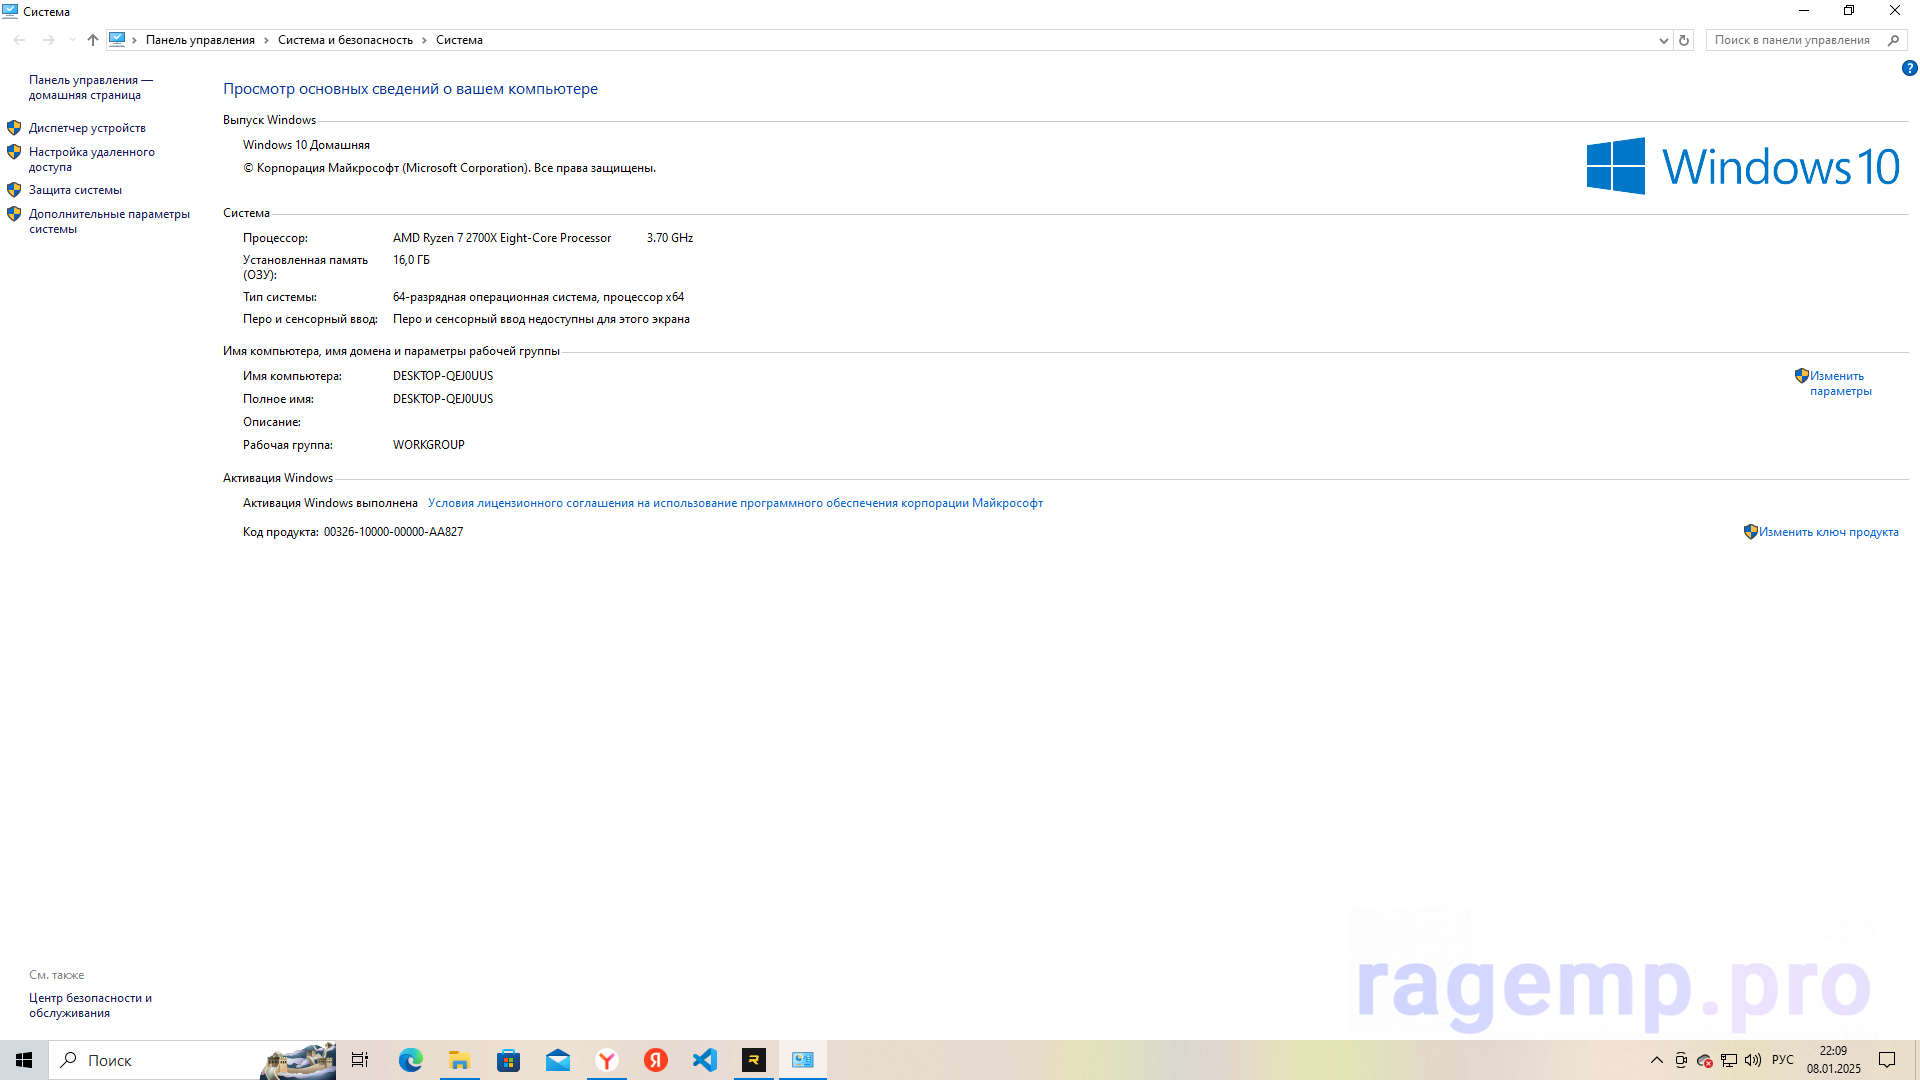This screenshot has height=1080, width=1920.
Task: Launch Microsoft Edge from the taskbar
Action: point(410,1060)
